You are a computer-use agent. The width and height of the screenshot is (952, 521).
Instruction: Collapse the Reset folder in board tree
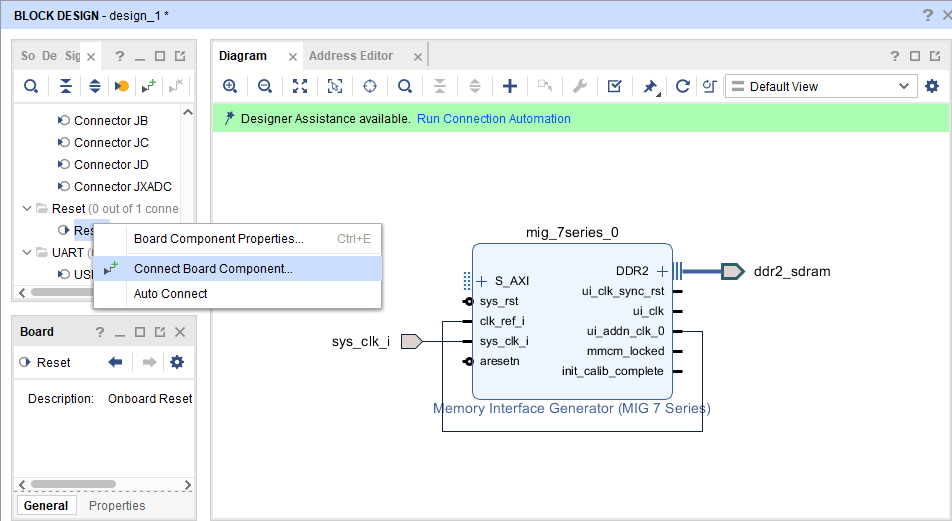27,208
